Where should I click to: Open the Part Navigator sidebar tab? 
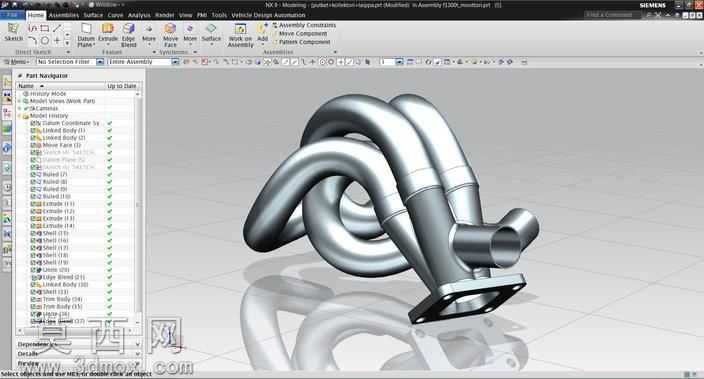7,112
